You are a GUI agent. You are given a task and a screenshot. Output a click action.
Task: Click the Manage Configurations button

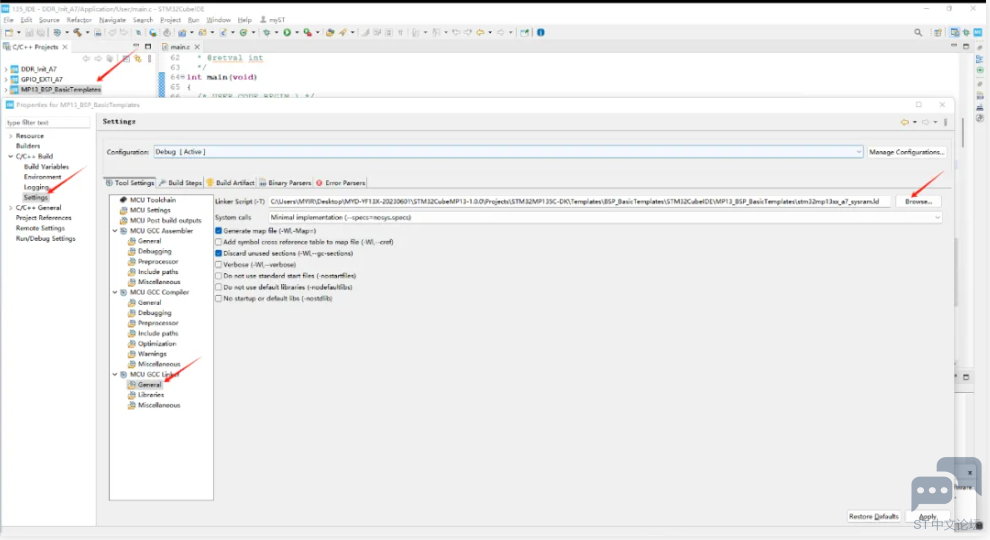907,152
